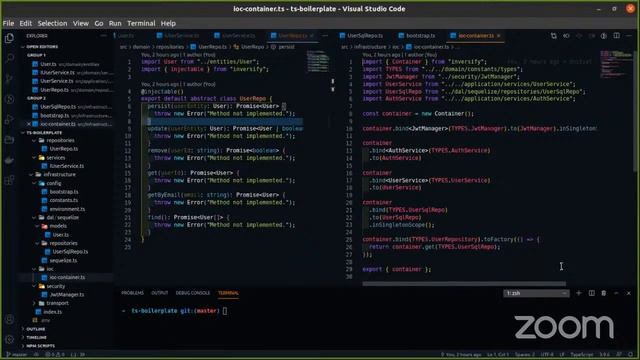Collapse the config folder

tap(53, 183)
